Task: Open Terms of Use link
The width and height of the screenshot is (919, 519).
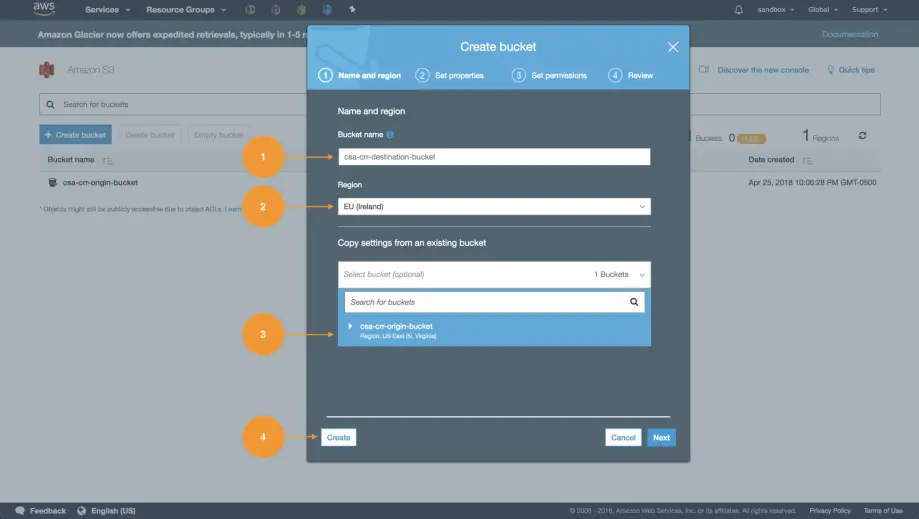Action: pos(883,511)
